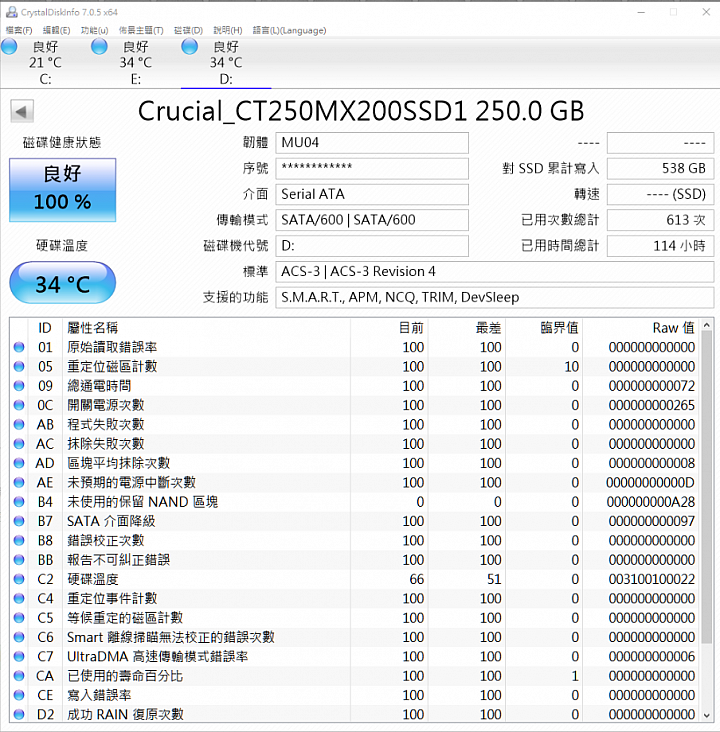Open the 編輯(E) edit menu
Image resolution: width=720 pixels, height=732 pixels.
click(x=56, y=30)
